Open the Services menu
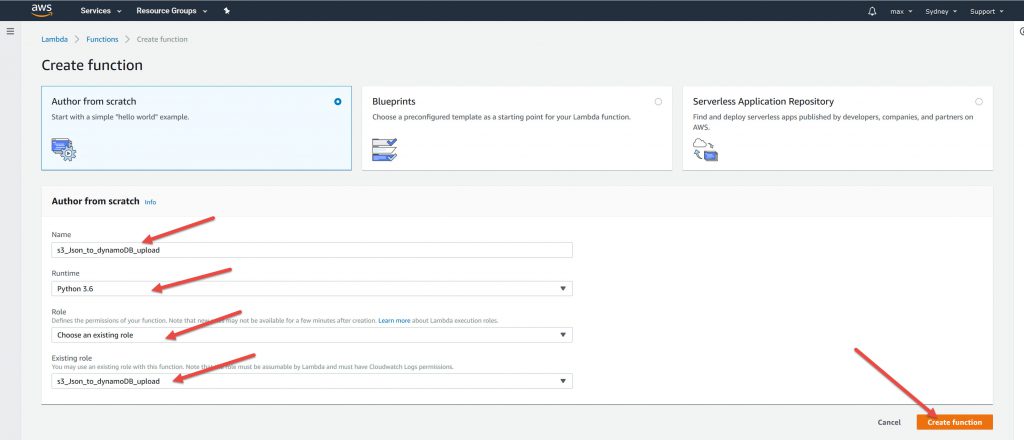The image size is (1024, 440). click(x=101, y=11)
